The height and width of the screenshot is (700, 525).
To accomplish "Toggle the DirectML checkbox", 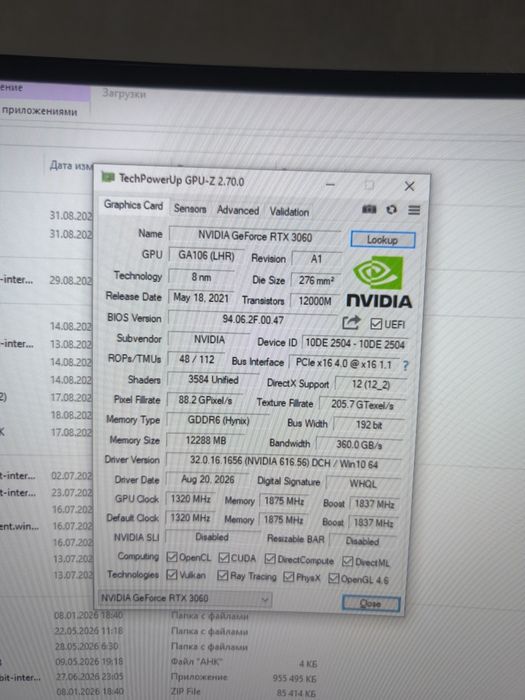I will point(347,561).
